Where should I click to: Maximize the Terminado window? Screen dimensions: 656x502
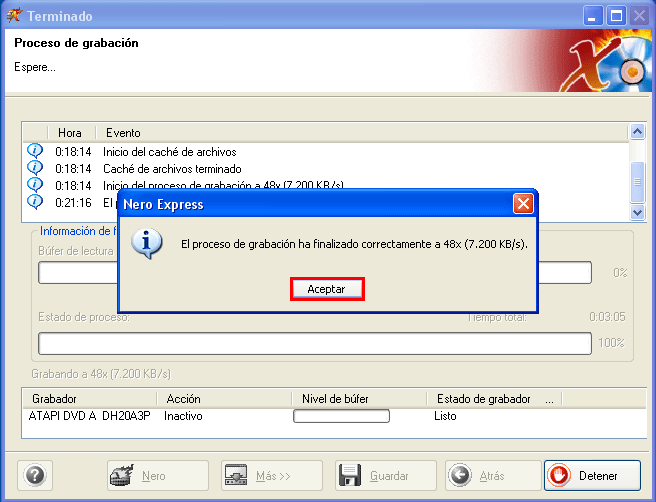tap(616, 16)
